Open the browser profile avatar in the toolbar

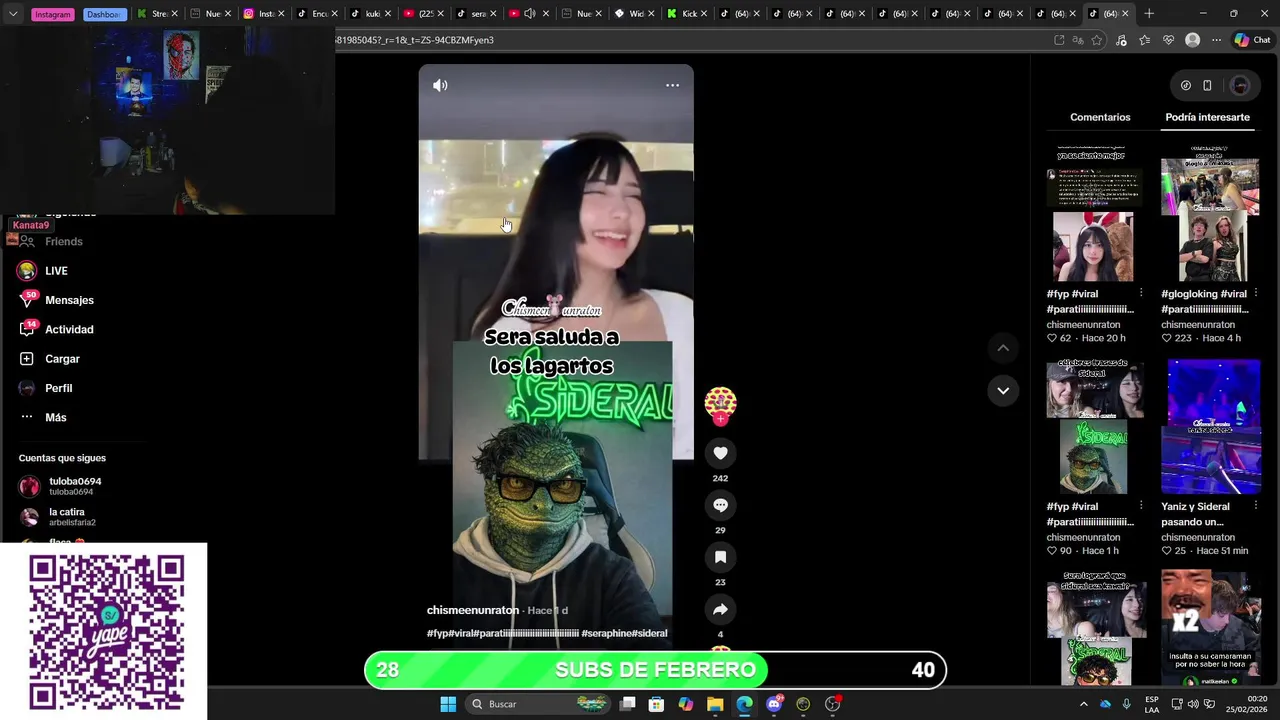click(1192, 40)
